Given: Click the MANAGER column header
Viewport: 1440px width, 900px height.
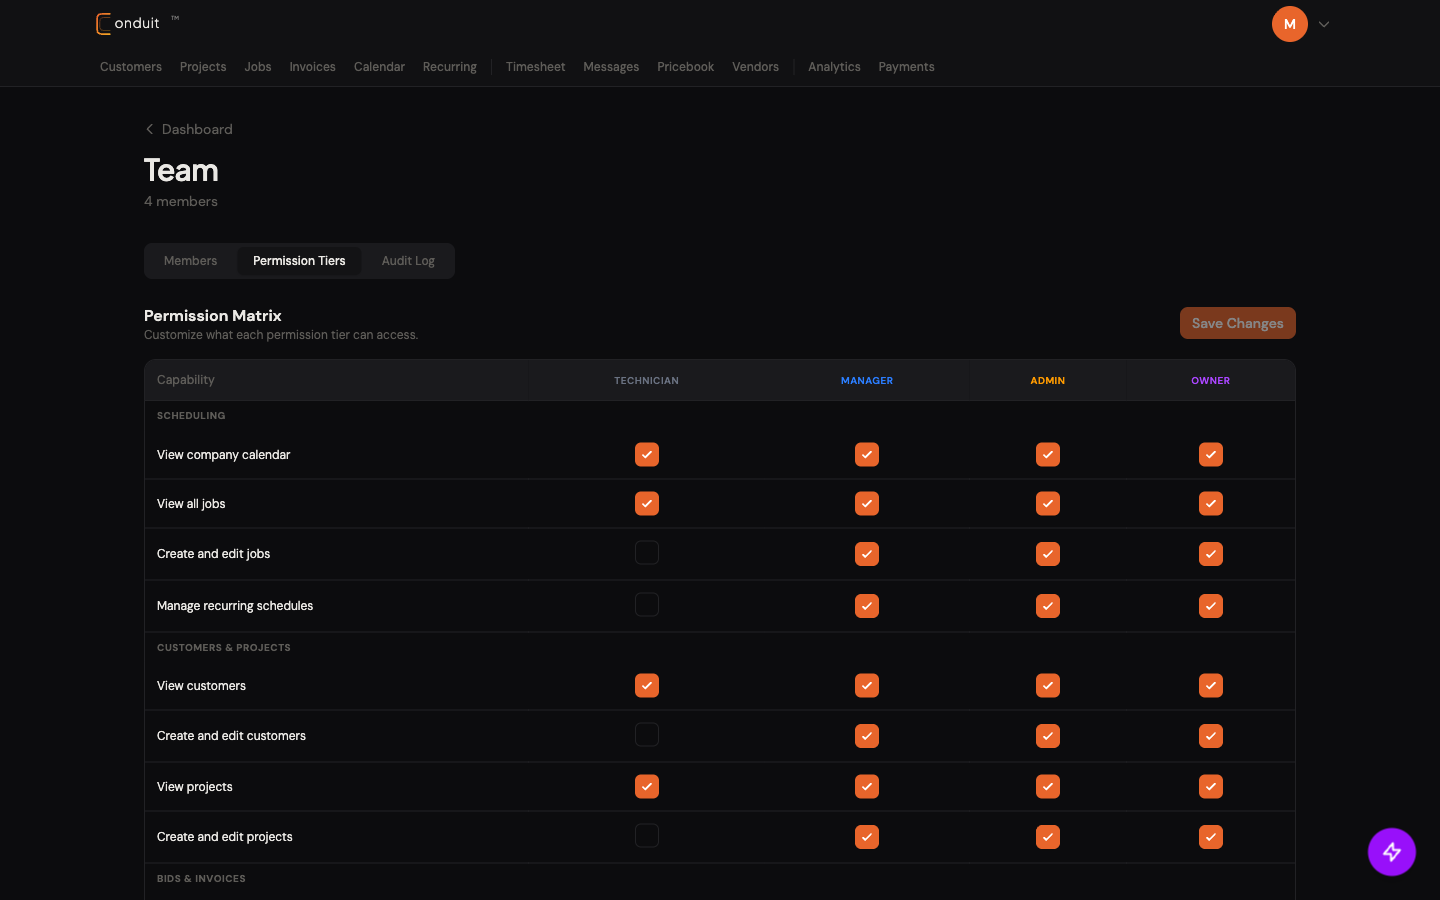Looking at the screenshot, I should (867, 381).
